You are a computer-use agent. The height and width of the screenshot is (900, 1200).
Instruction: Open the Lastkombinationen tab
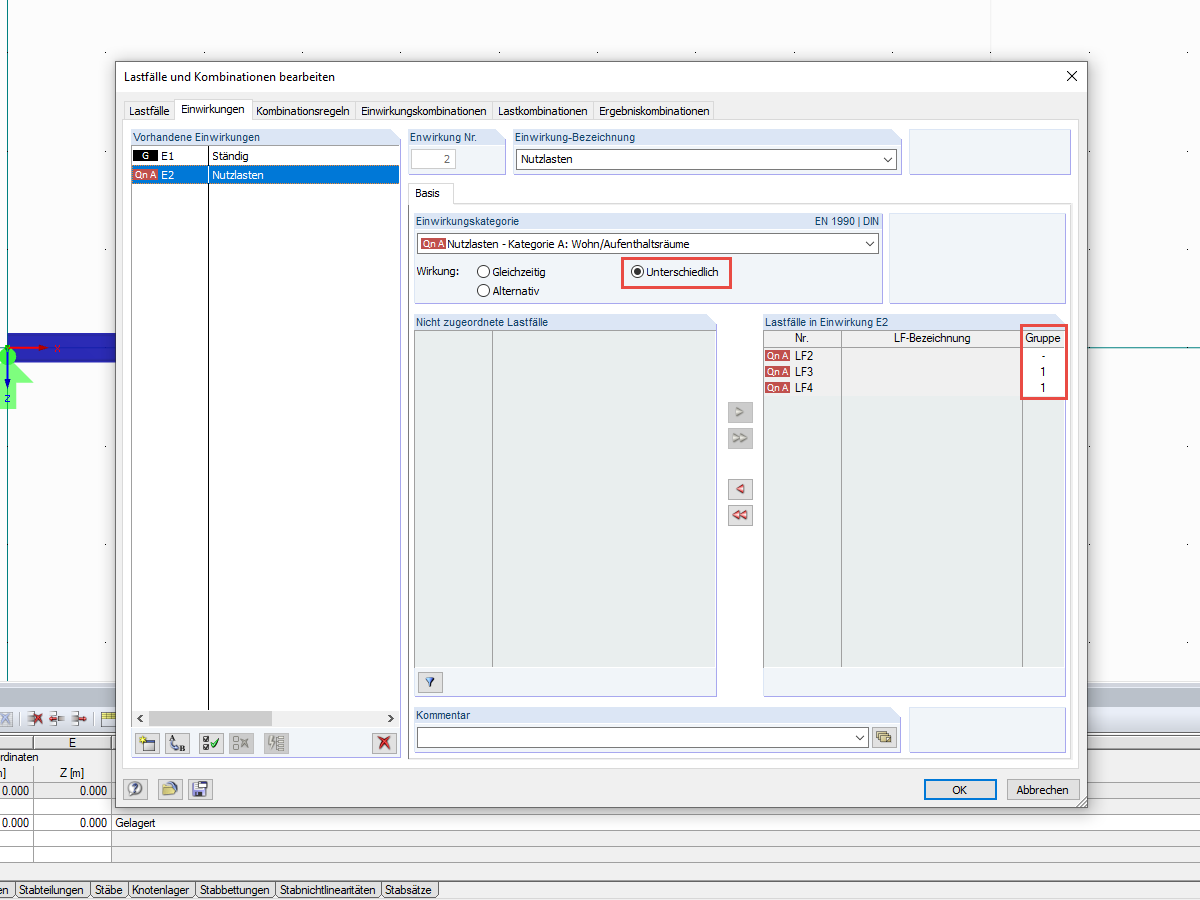tap(543, 111)
